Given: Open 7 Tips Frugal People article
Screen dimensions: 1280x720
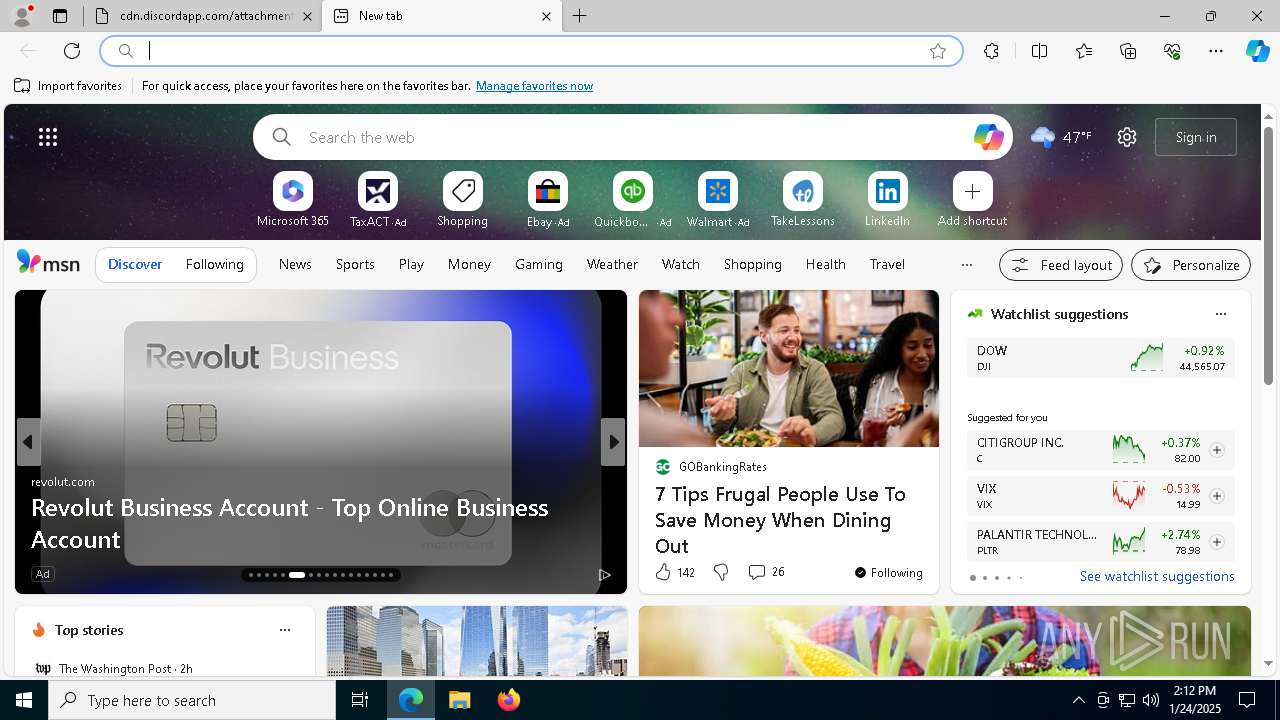Looking at the screenshot, I should (780, 520).
